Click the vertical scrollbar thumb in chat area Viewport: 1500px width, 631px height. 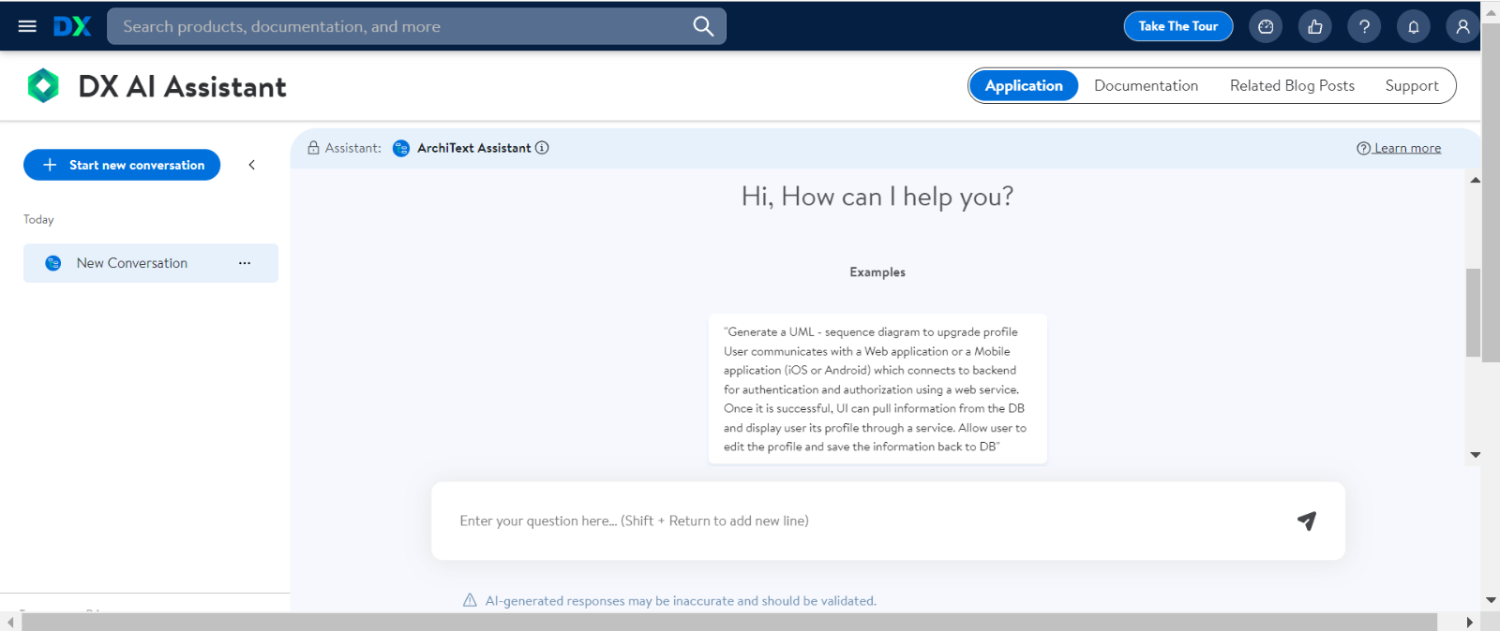(1474, 313)
